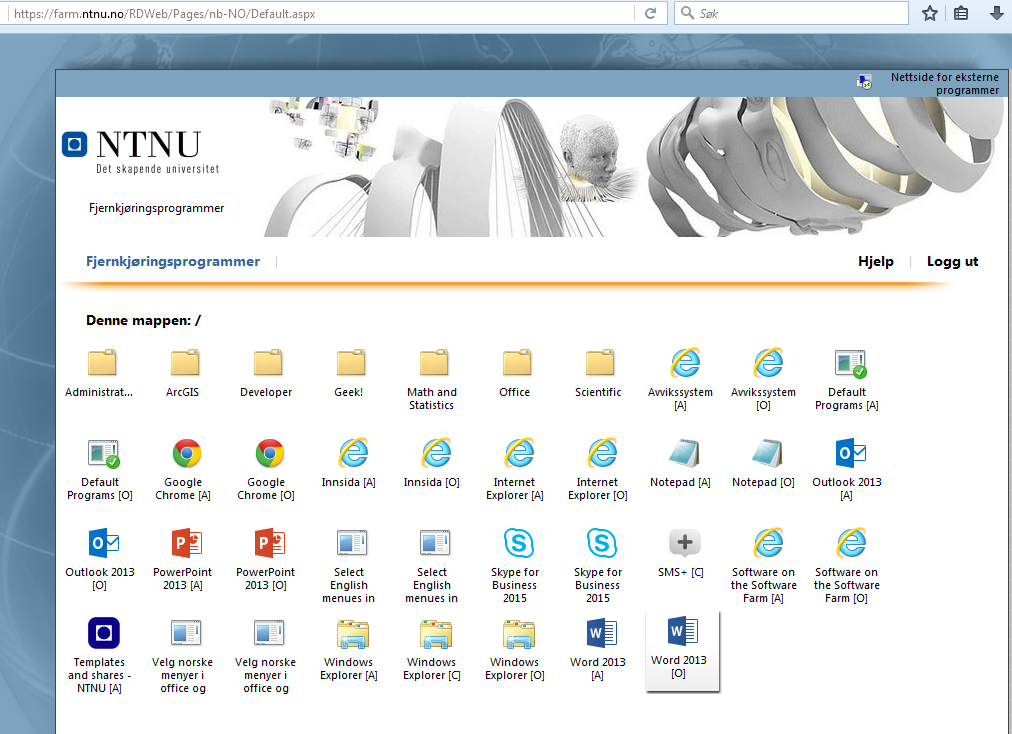The width and height of the screenshot is (1012, 734).
Task: Launch Windows Explorer [A]
Action: (x=350, y=649)
